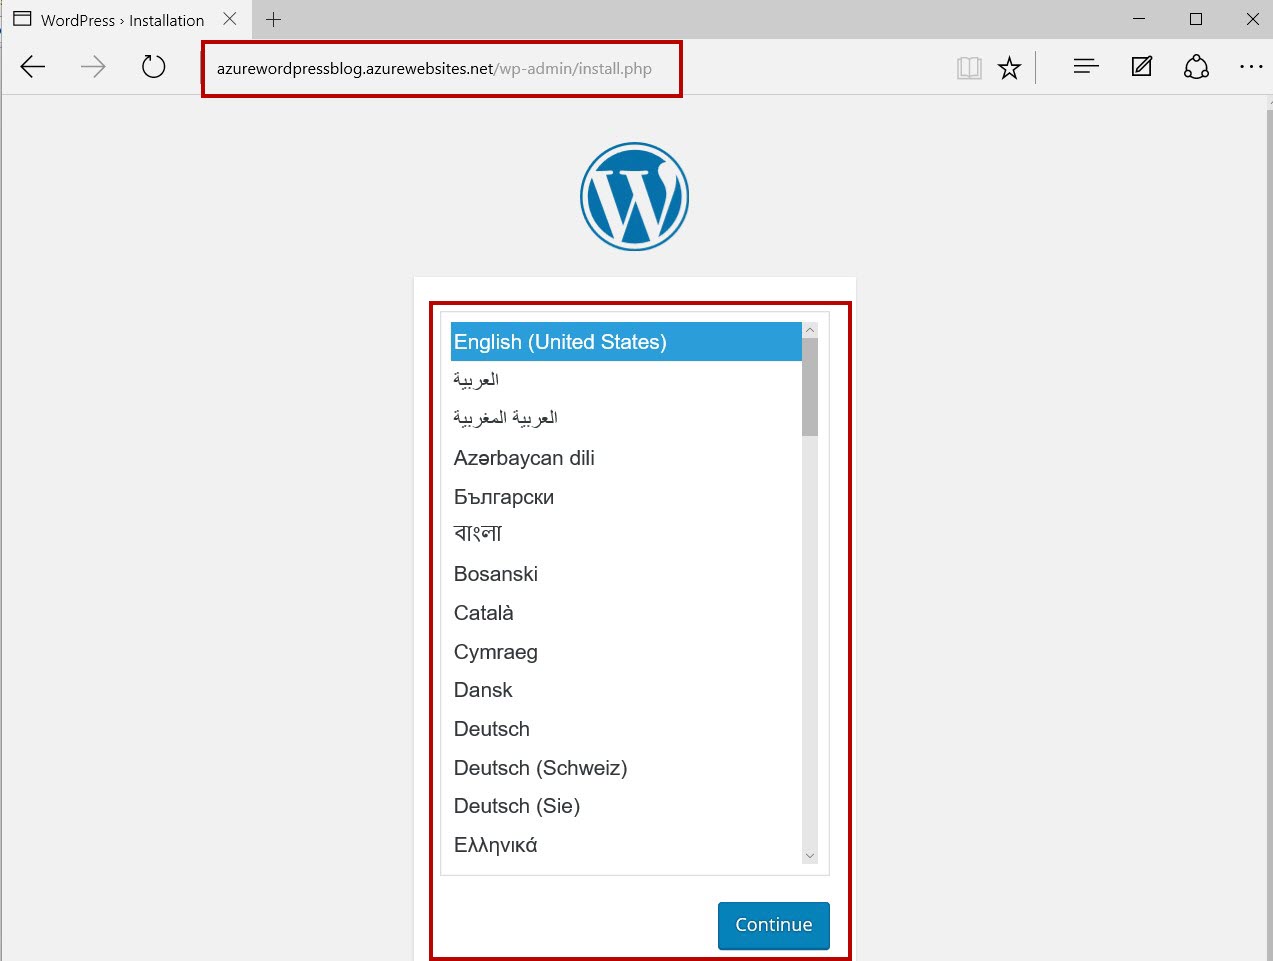Go back using the browser back arrow

tap(33, 67)
